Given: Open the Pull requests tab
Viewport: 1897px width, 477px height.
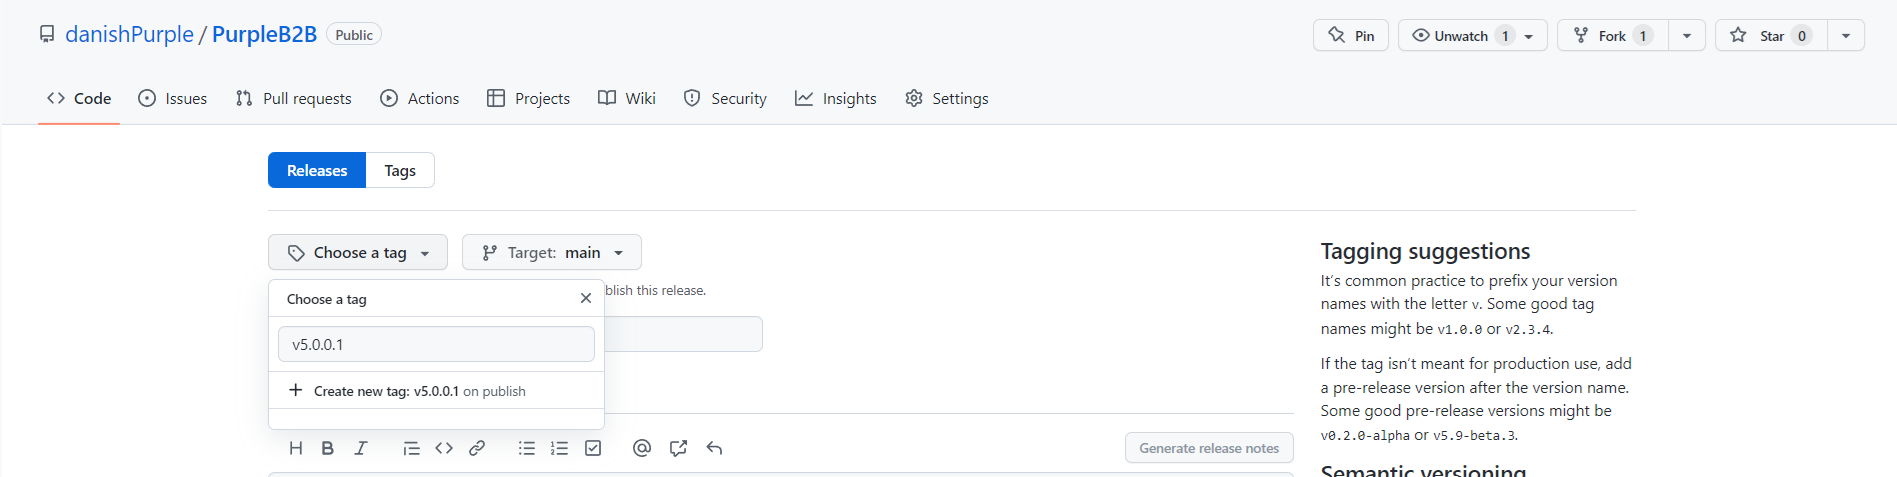Looking at the screenshot, I should point(294,98).
